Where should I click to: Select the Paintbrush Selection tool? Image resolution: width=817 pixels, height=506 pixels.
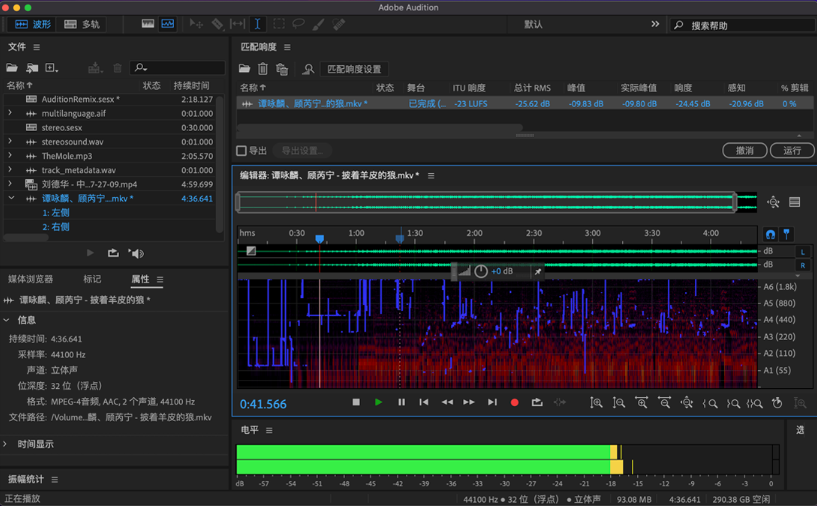[x=318, y=24]
